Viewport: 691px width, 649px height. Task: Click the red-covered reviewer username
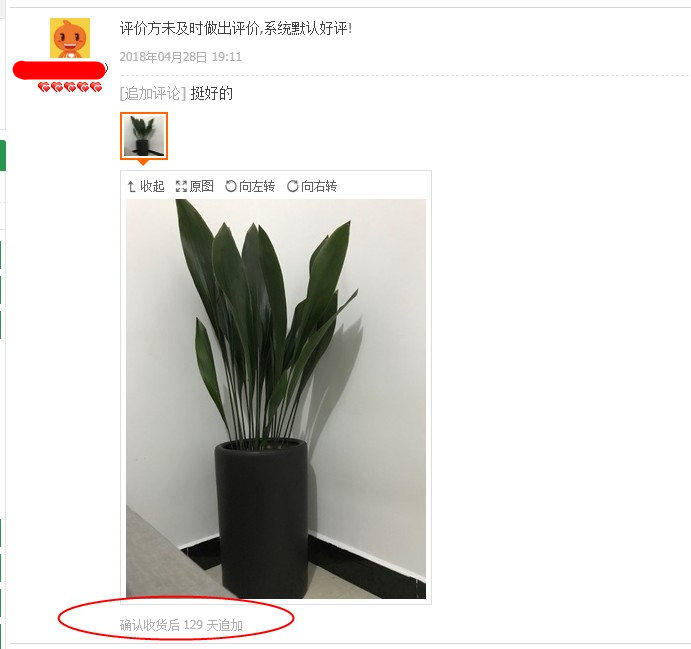pyautogui.click(x=59, y=70)
